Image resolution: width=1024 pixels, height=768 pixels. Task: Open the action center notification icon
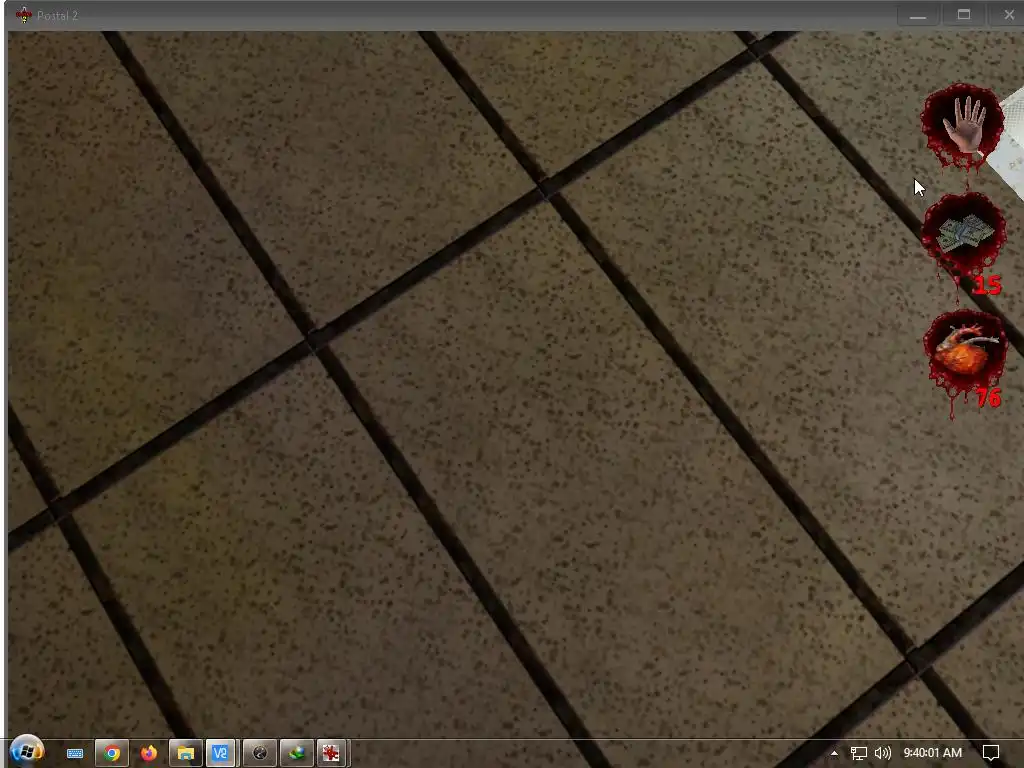(x=991, y=753)
